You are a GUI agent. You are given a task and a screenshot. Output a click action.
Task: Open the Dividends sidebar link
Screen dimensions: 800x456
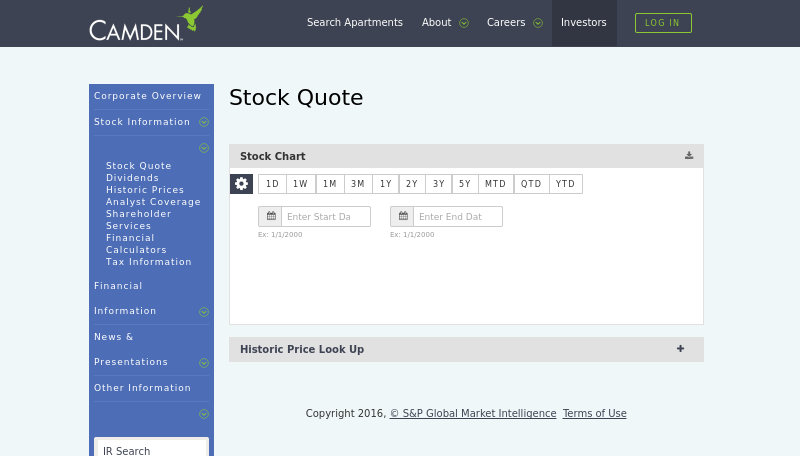[x=132, y=178]
